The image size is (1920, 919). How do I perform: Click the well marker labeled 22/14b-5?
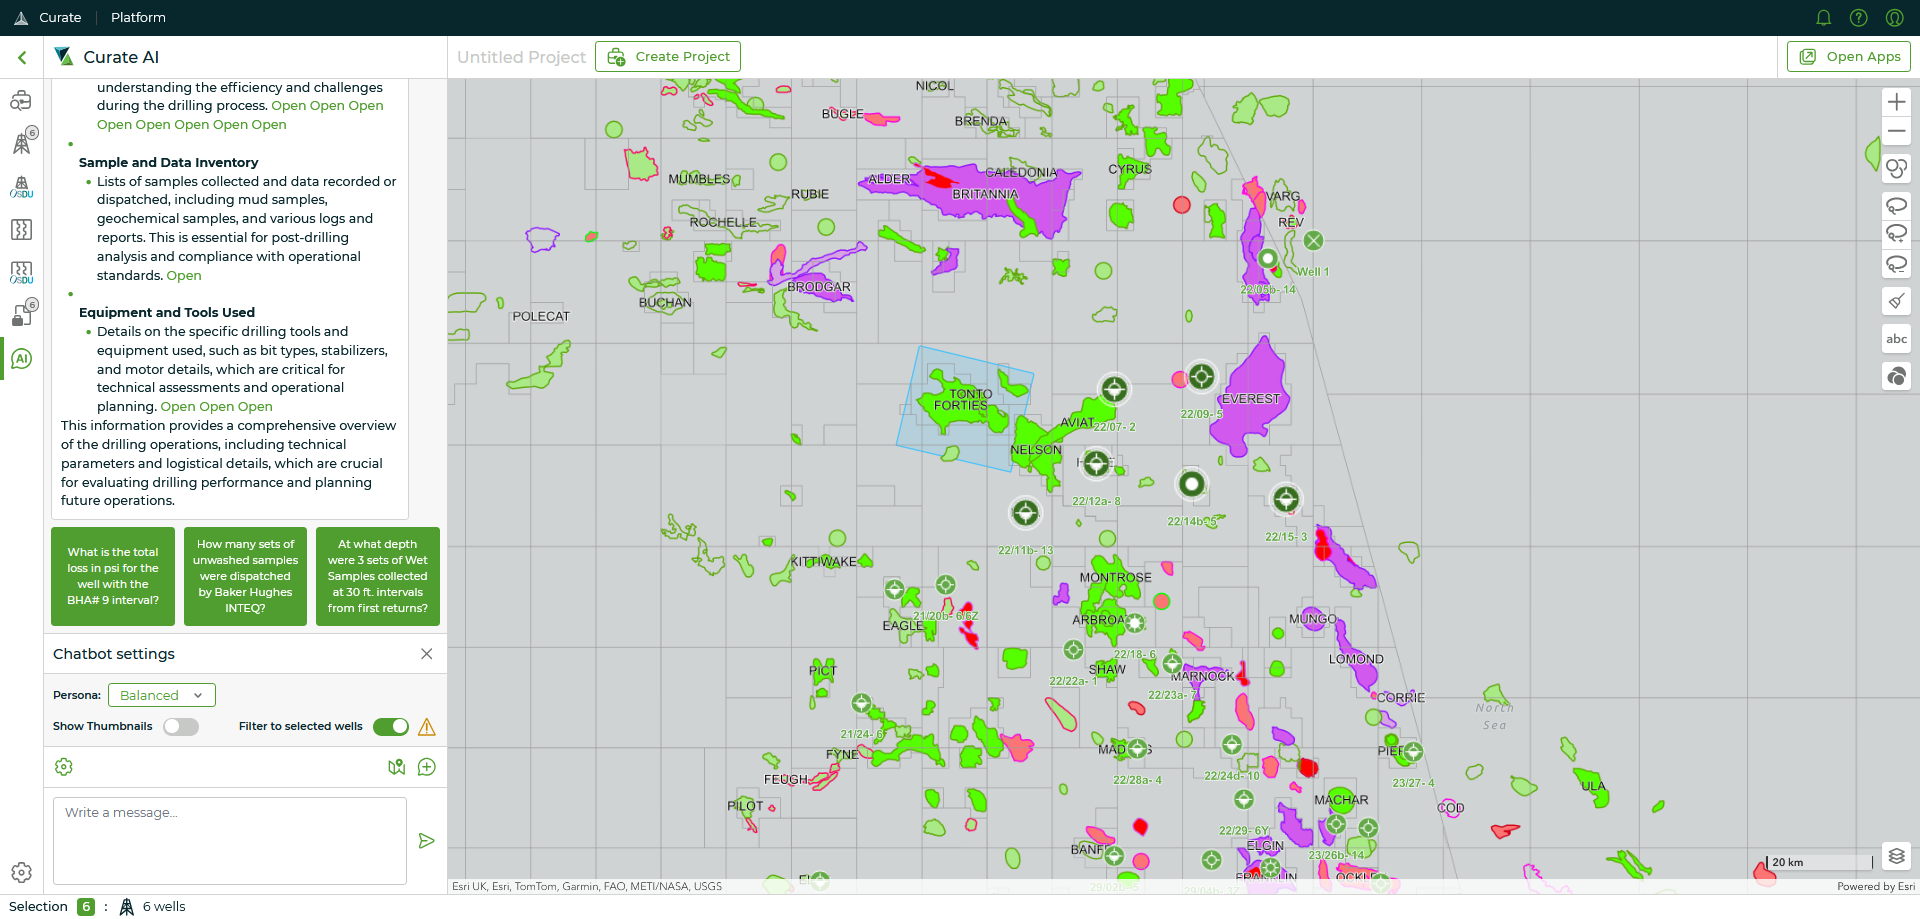(x=1191, y=484)
